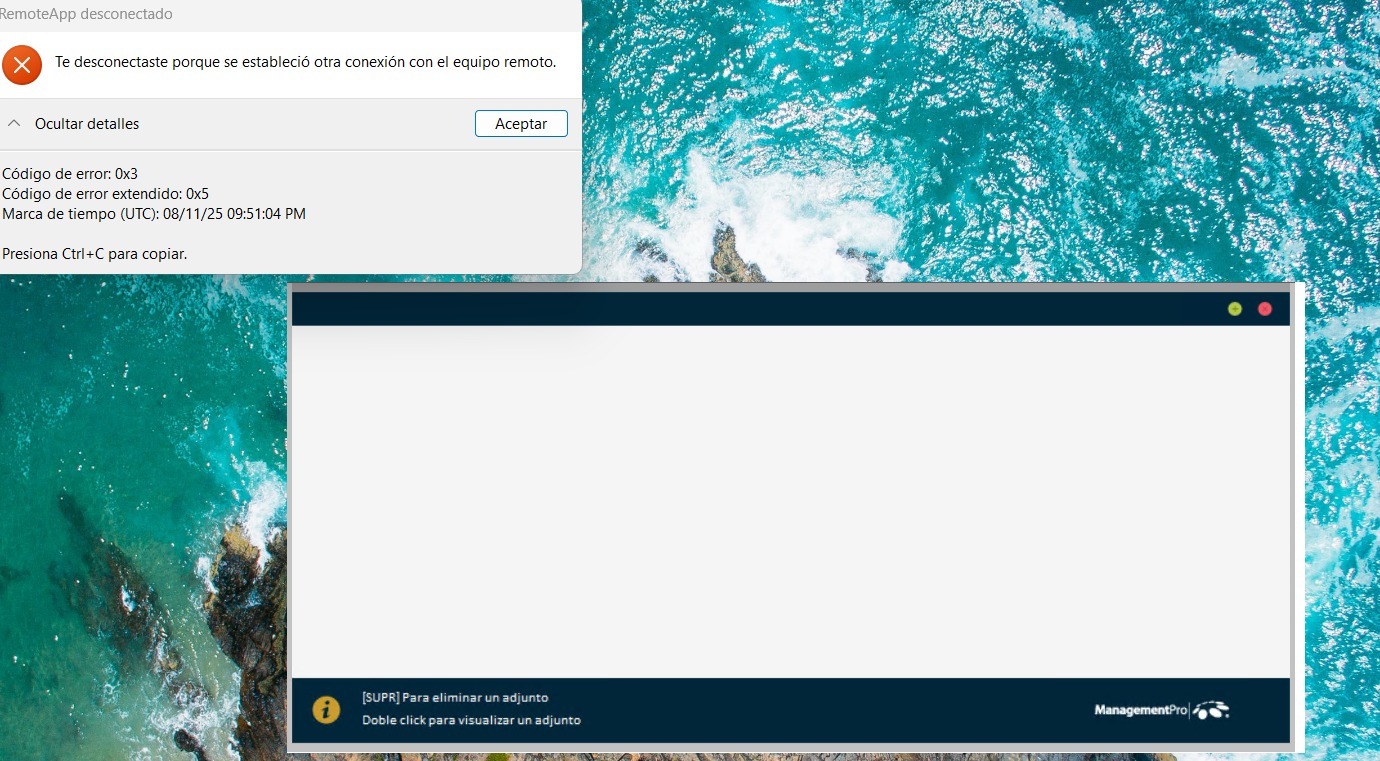Select the 'Código de error: 0x3' line

click(70, 174)
